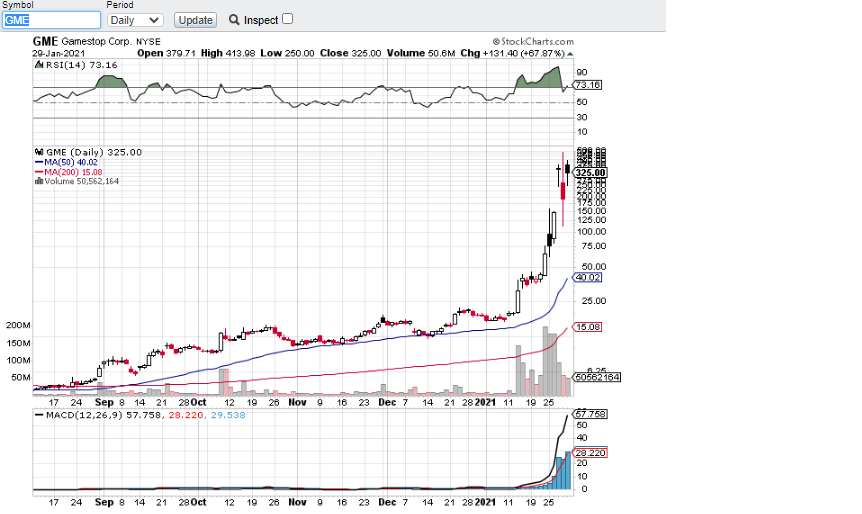Click the Volume 50,562,164 legend text
This screenshot has height=514, width=862.
click(x=81, y=181)
